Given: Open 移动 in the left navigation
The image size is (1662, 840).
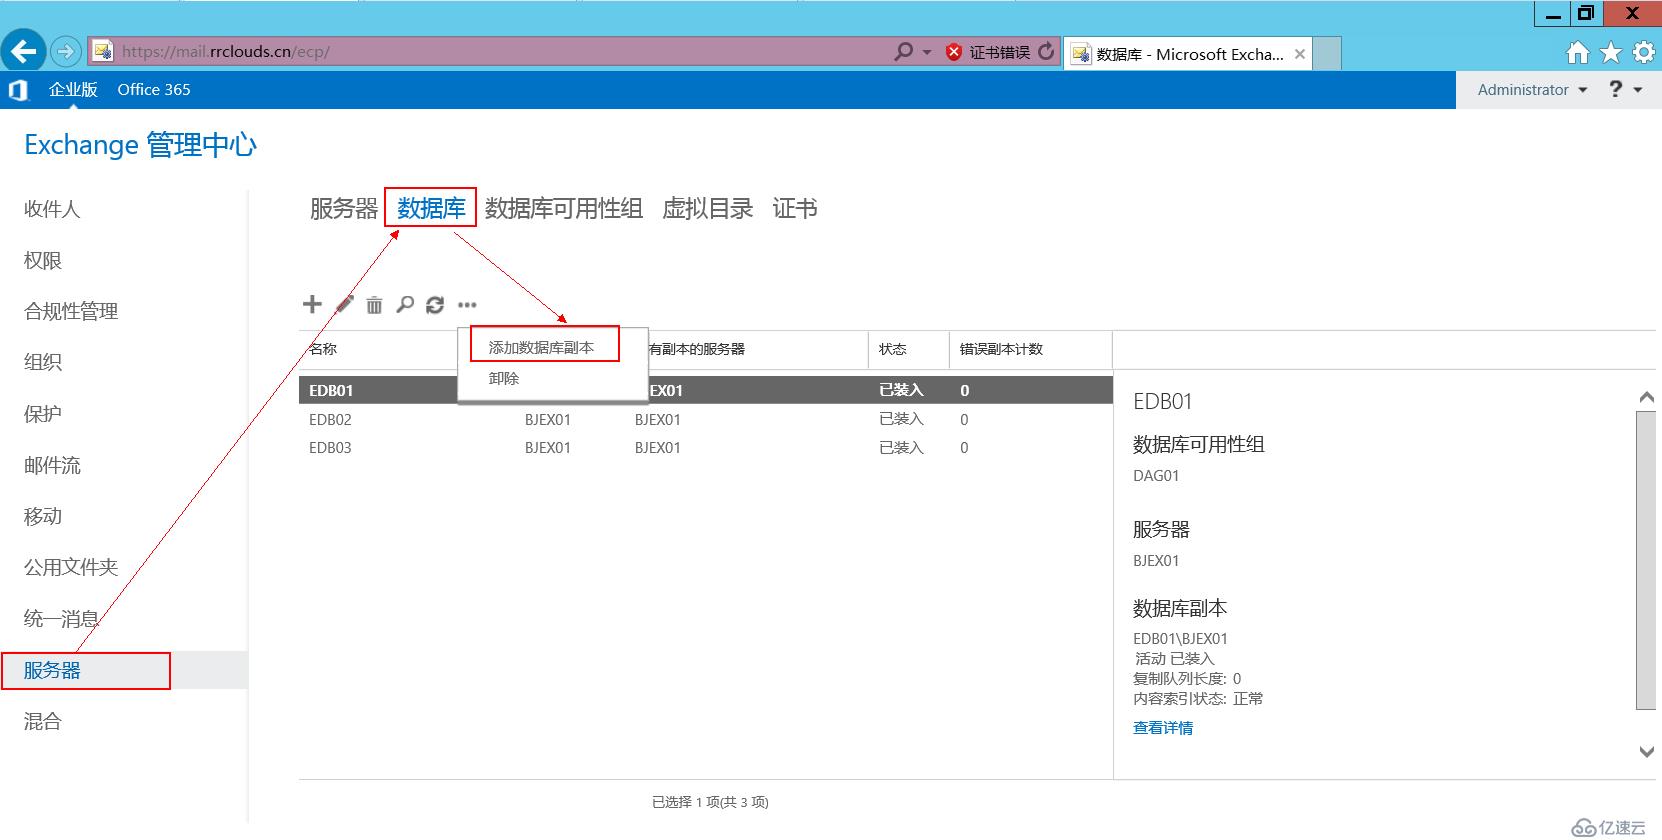Looking at the screenshot, I should [43, 516].
